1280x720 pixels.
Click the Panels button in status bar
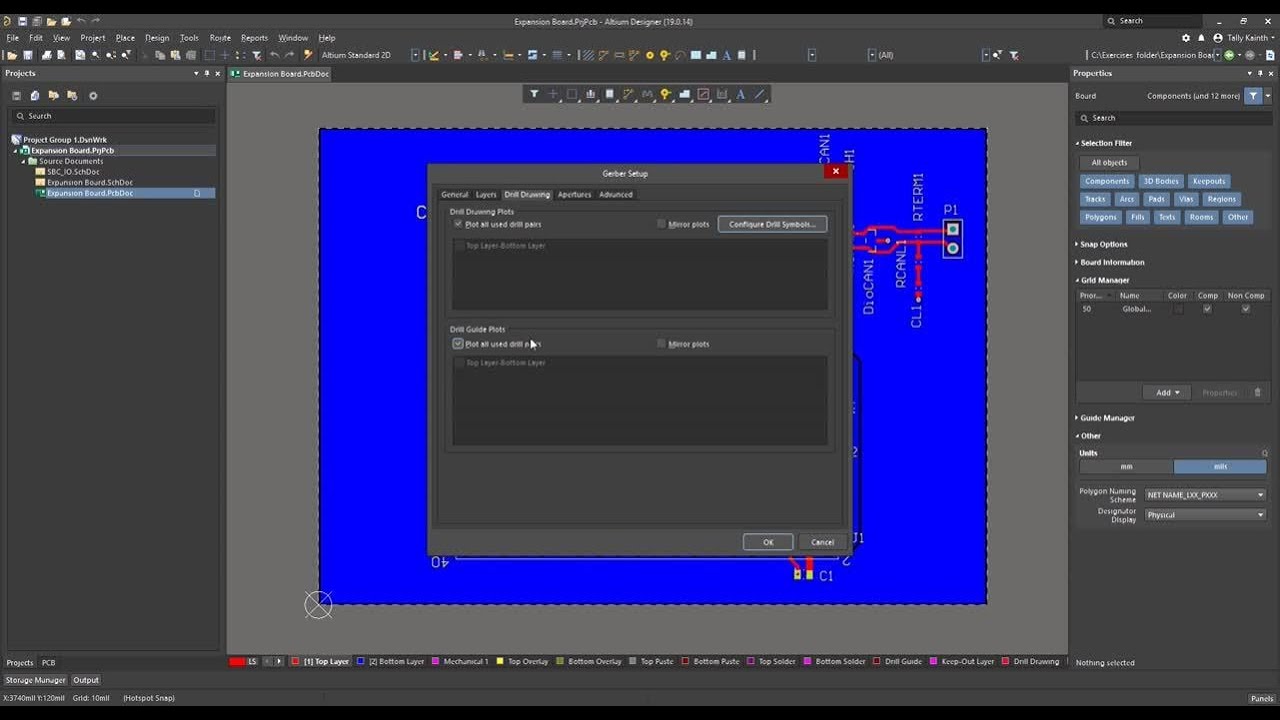1262,698
